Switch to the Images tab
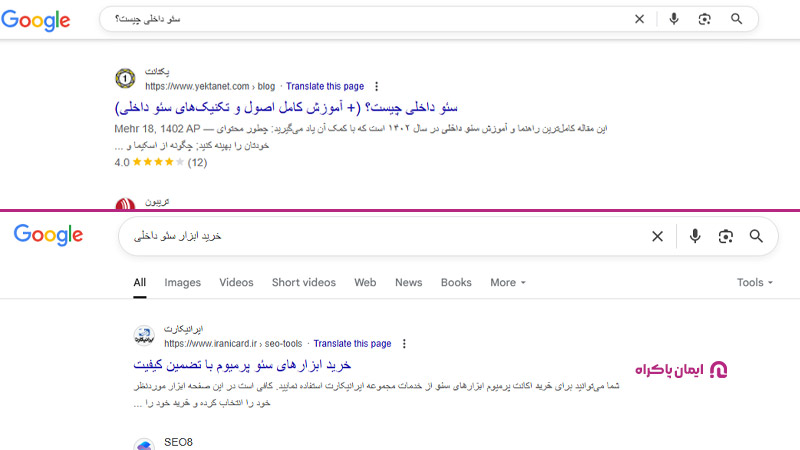The image size is (800, 450). (x=183, y=283)
